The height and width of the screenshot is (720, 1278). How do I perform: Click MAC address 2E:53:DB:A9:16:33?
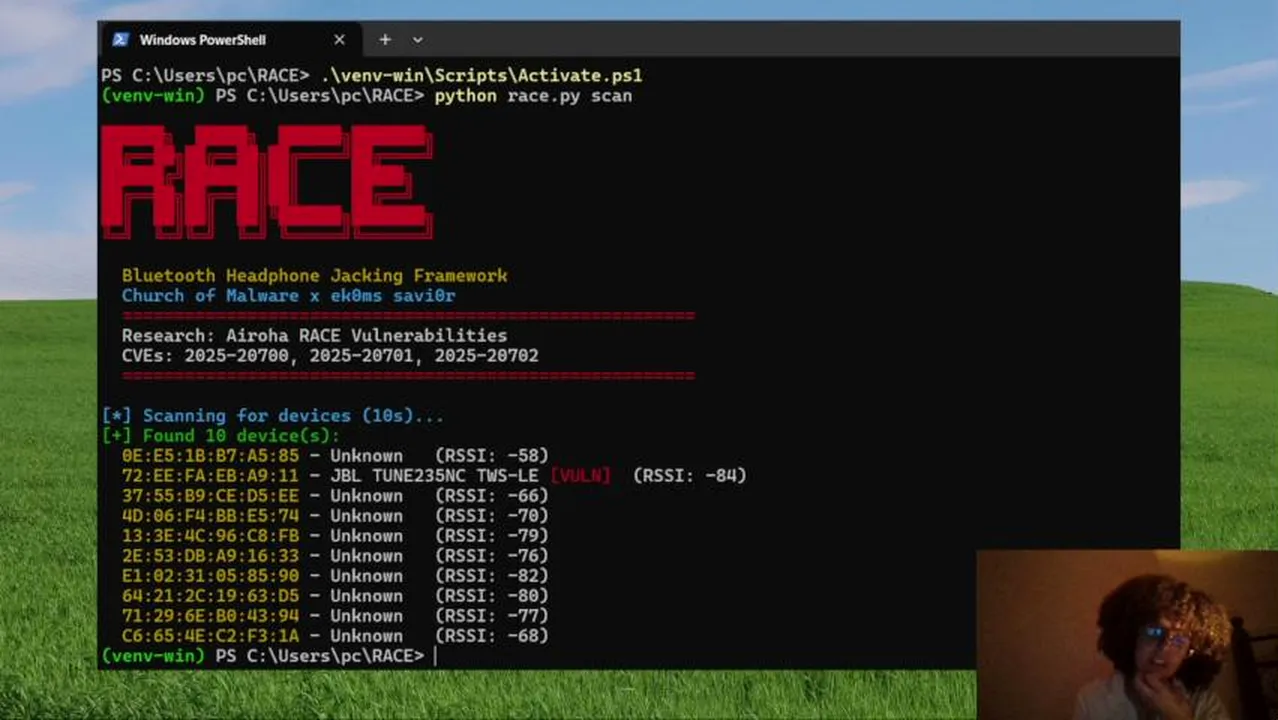coord(210,556)
